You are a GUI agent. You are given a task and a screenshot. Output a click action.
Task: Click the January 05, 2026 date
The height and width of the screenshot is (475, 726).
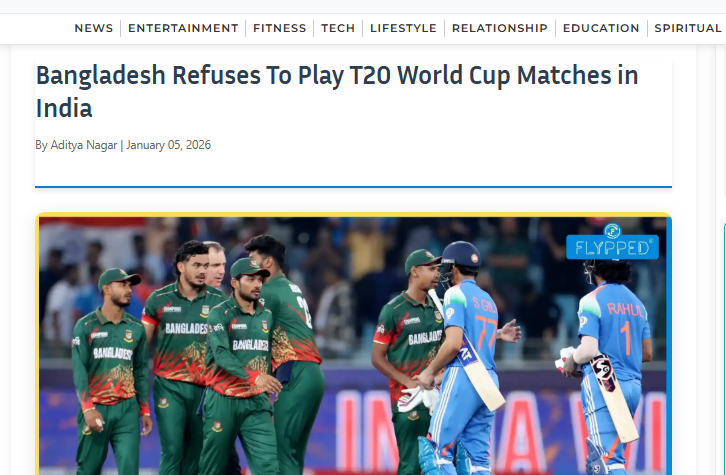coord(169,145)
